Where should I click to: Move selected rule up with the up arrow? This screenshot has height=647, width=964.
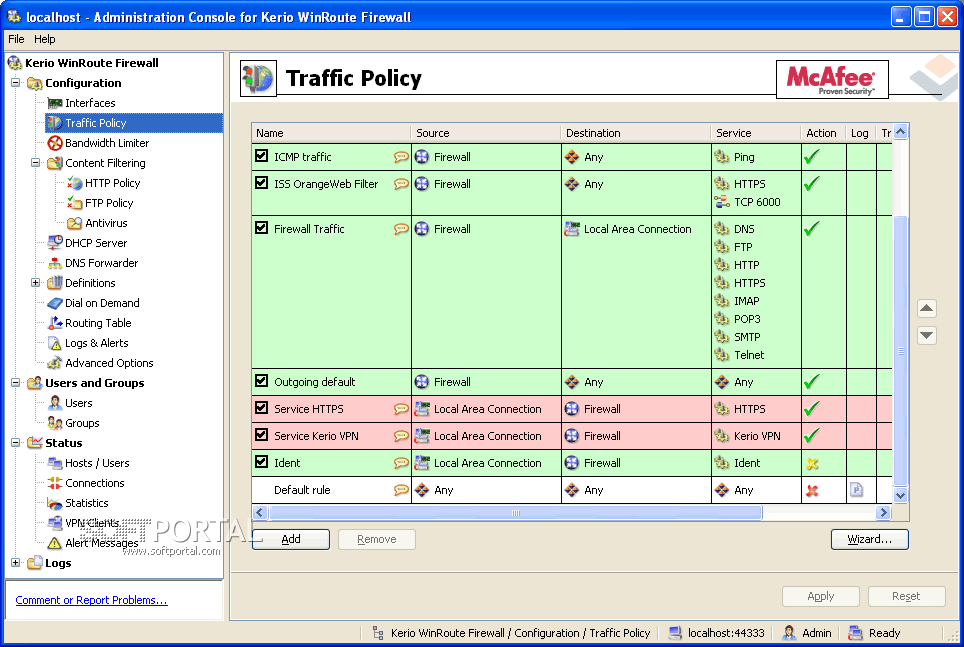[926, 308]
